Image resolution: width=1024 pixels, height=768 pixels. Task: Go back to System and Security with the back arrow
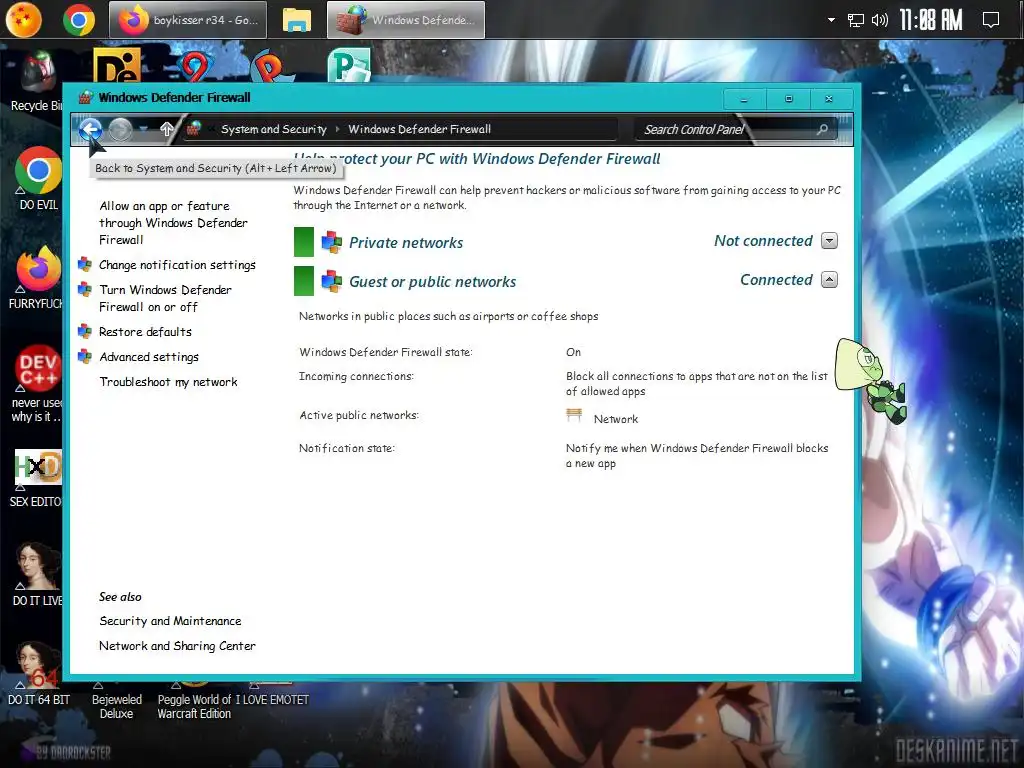(90, 129)
